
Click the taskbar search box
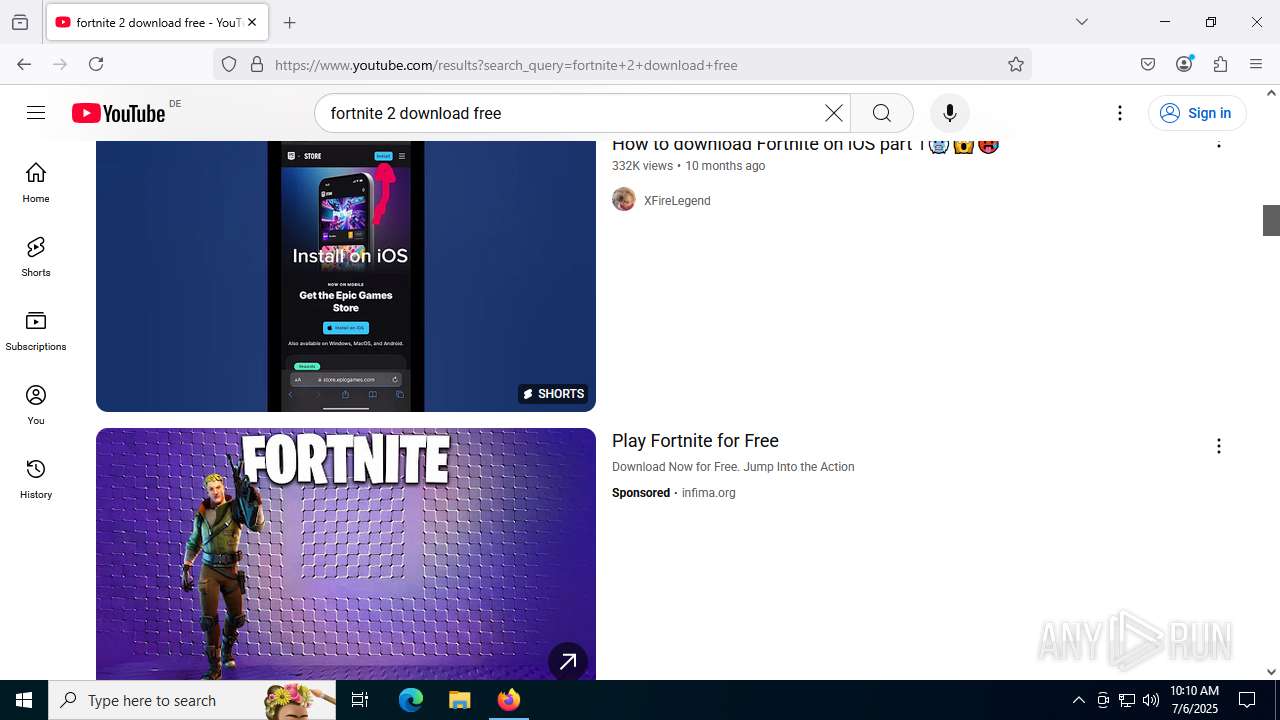coord(192,700)
